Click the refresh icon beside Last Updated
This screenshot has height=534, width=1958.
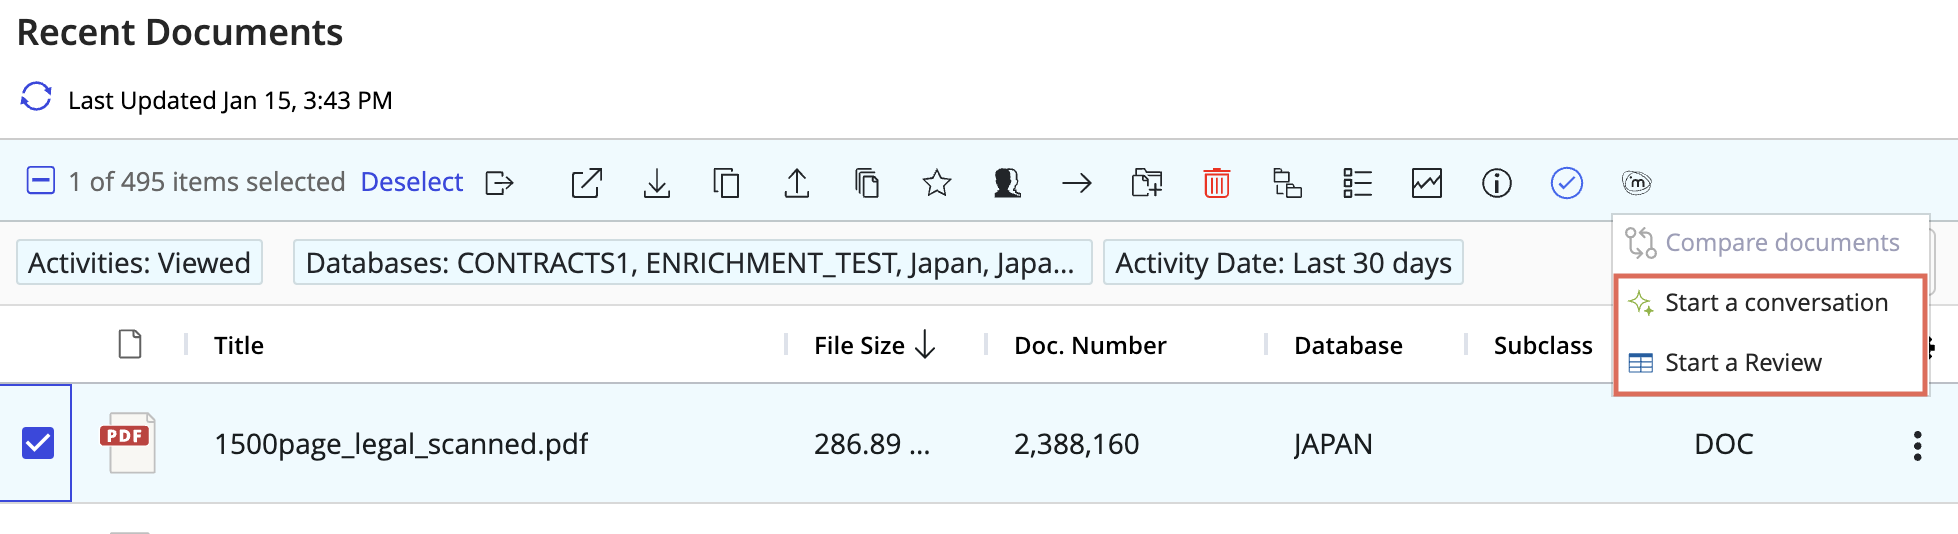click(x=36, y=97)
